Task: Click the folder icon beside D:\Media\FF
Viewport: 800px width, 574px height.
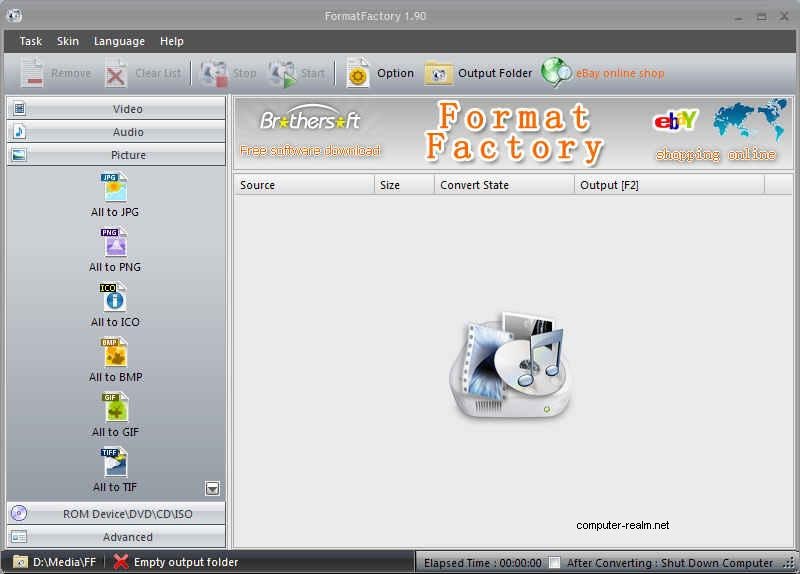Action: pos(20,562)
